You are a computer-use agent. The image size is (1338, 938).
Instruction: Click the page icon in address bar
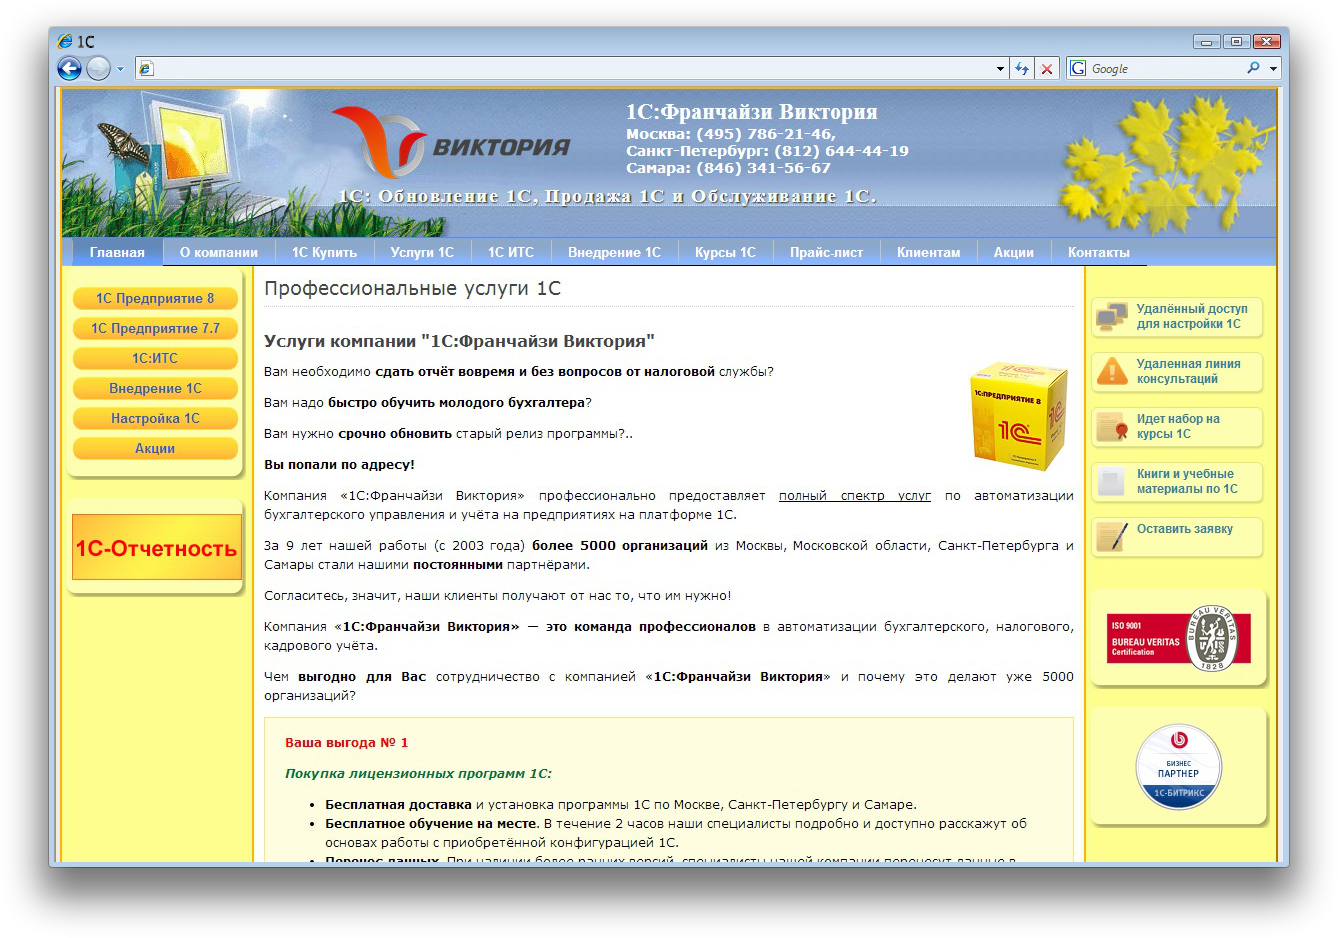click(x=146, y=68)
